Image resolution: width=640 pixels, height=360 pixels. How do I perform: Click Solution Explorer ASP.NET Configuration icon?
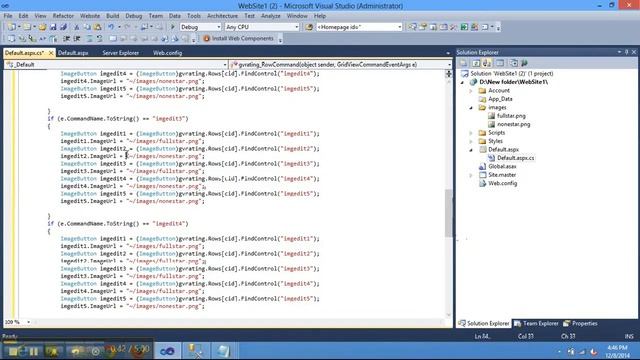(x=525, y=63)
